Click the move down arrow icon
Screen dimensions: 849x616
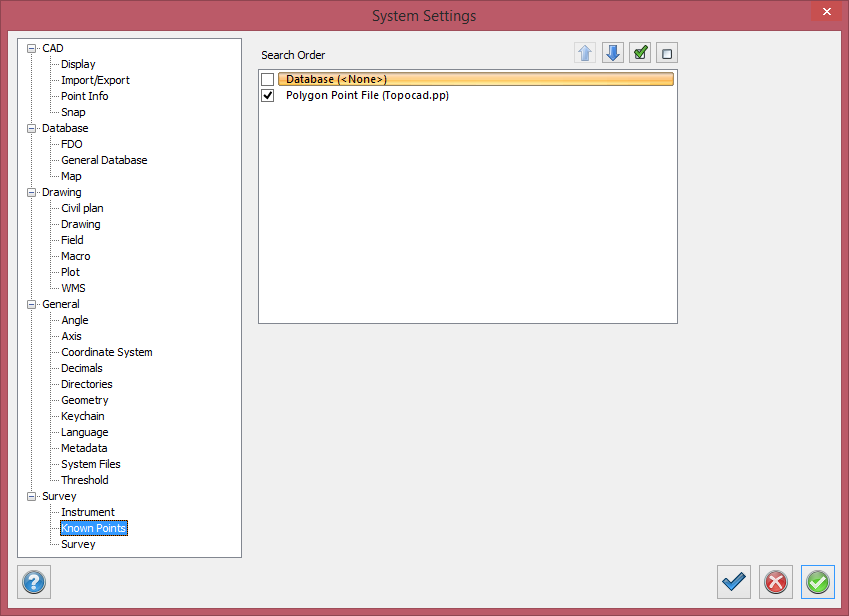pyautogui.click(x=613, y=53)
